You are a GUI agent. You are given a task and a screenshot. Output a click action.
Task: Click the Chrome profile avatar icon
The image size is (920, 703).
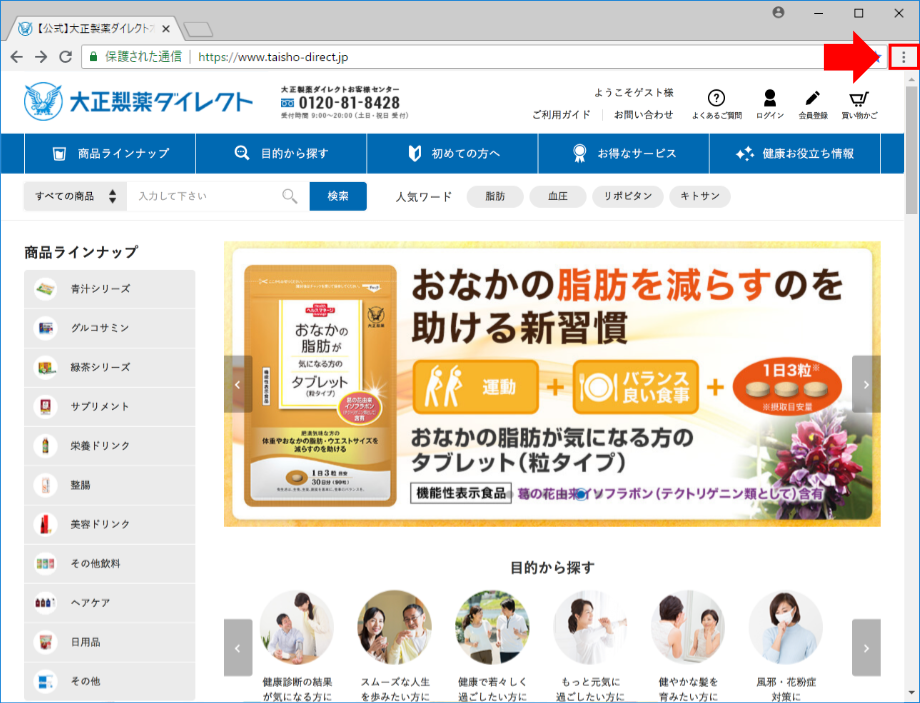coord(779,12)
